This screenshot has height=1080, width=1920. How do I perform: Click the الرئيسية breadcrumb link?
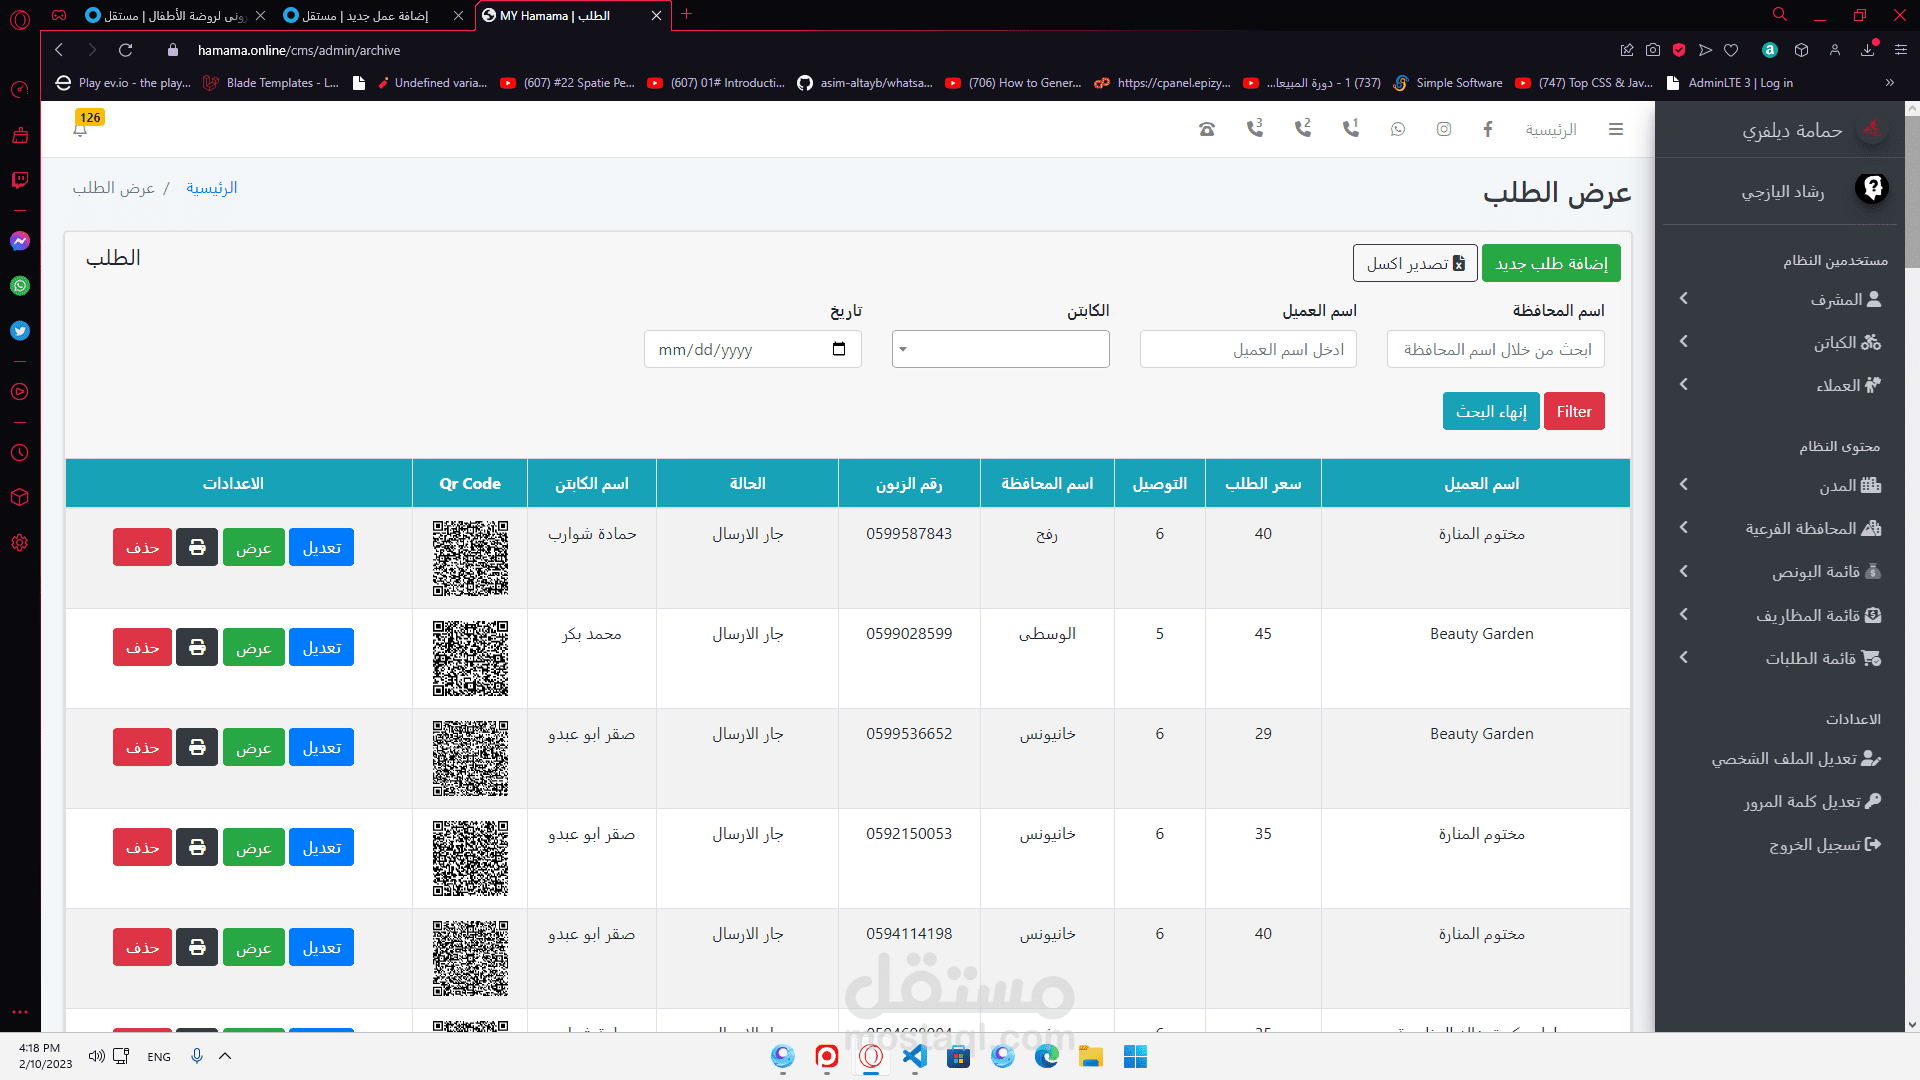coord(211,188)
